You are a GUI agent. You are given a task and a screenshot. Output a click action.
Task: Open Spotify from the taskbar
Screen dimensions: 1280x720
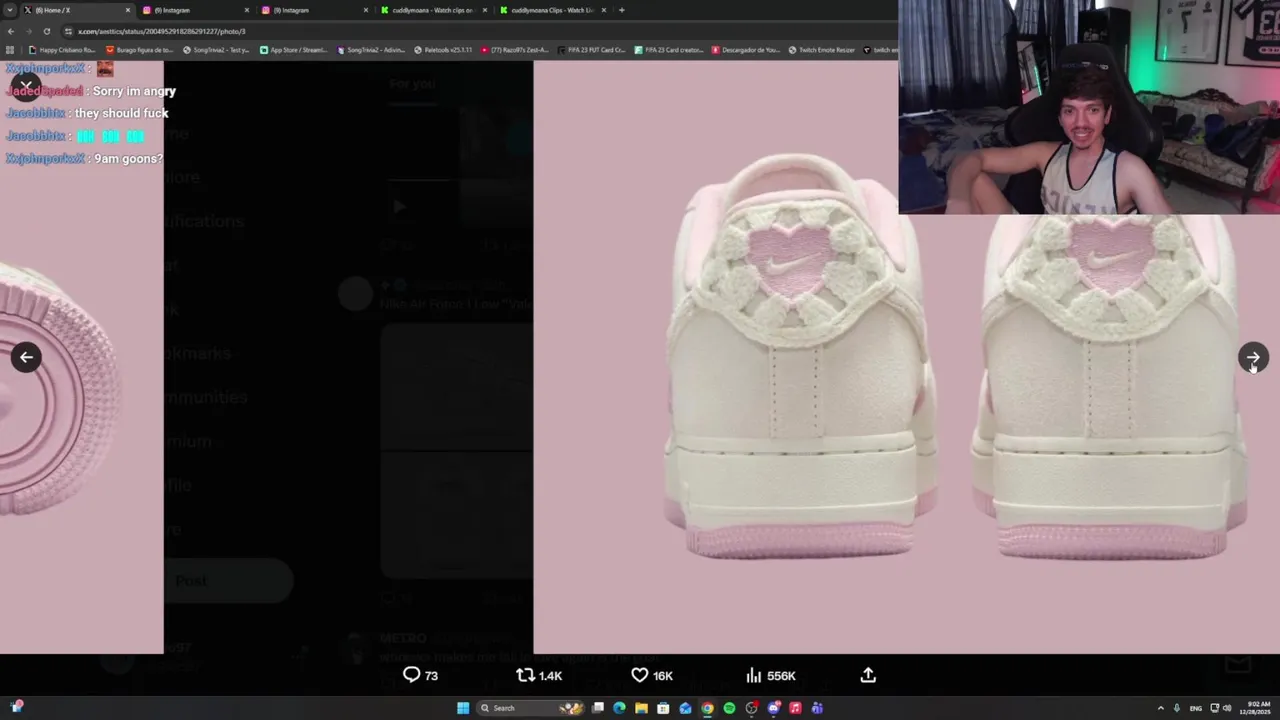tap(729, 708)
